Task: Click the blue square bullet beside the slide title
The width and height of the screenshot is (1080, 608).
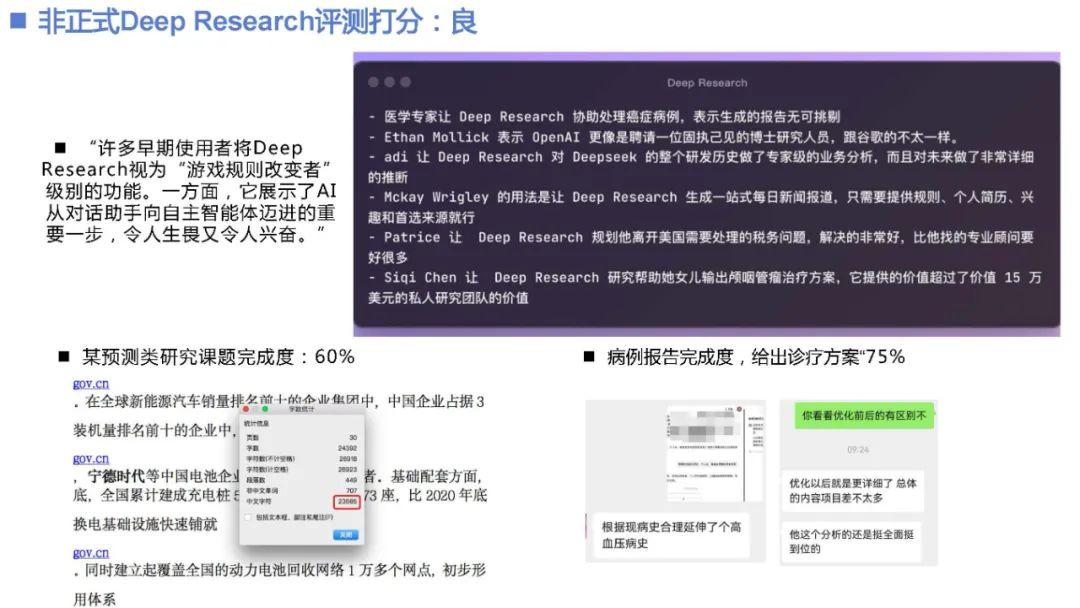Action: click(16, 21)
